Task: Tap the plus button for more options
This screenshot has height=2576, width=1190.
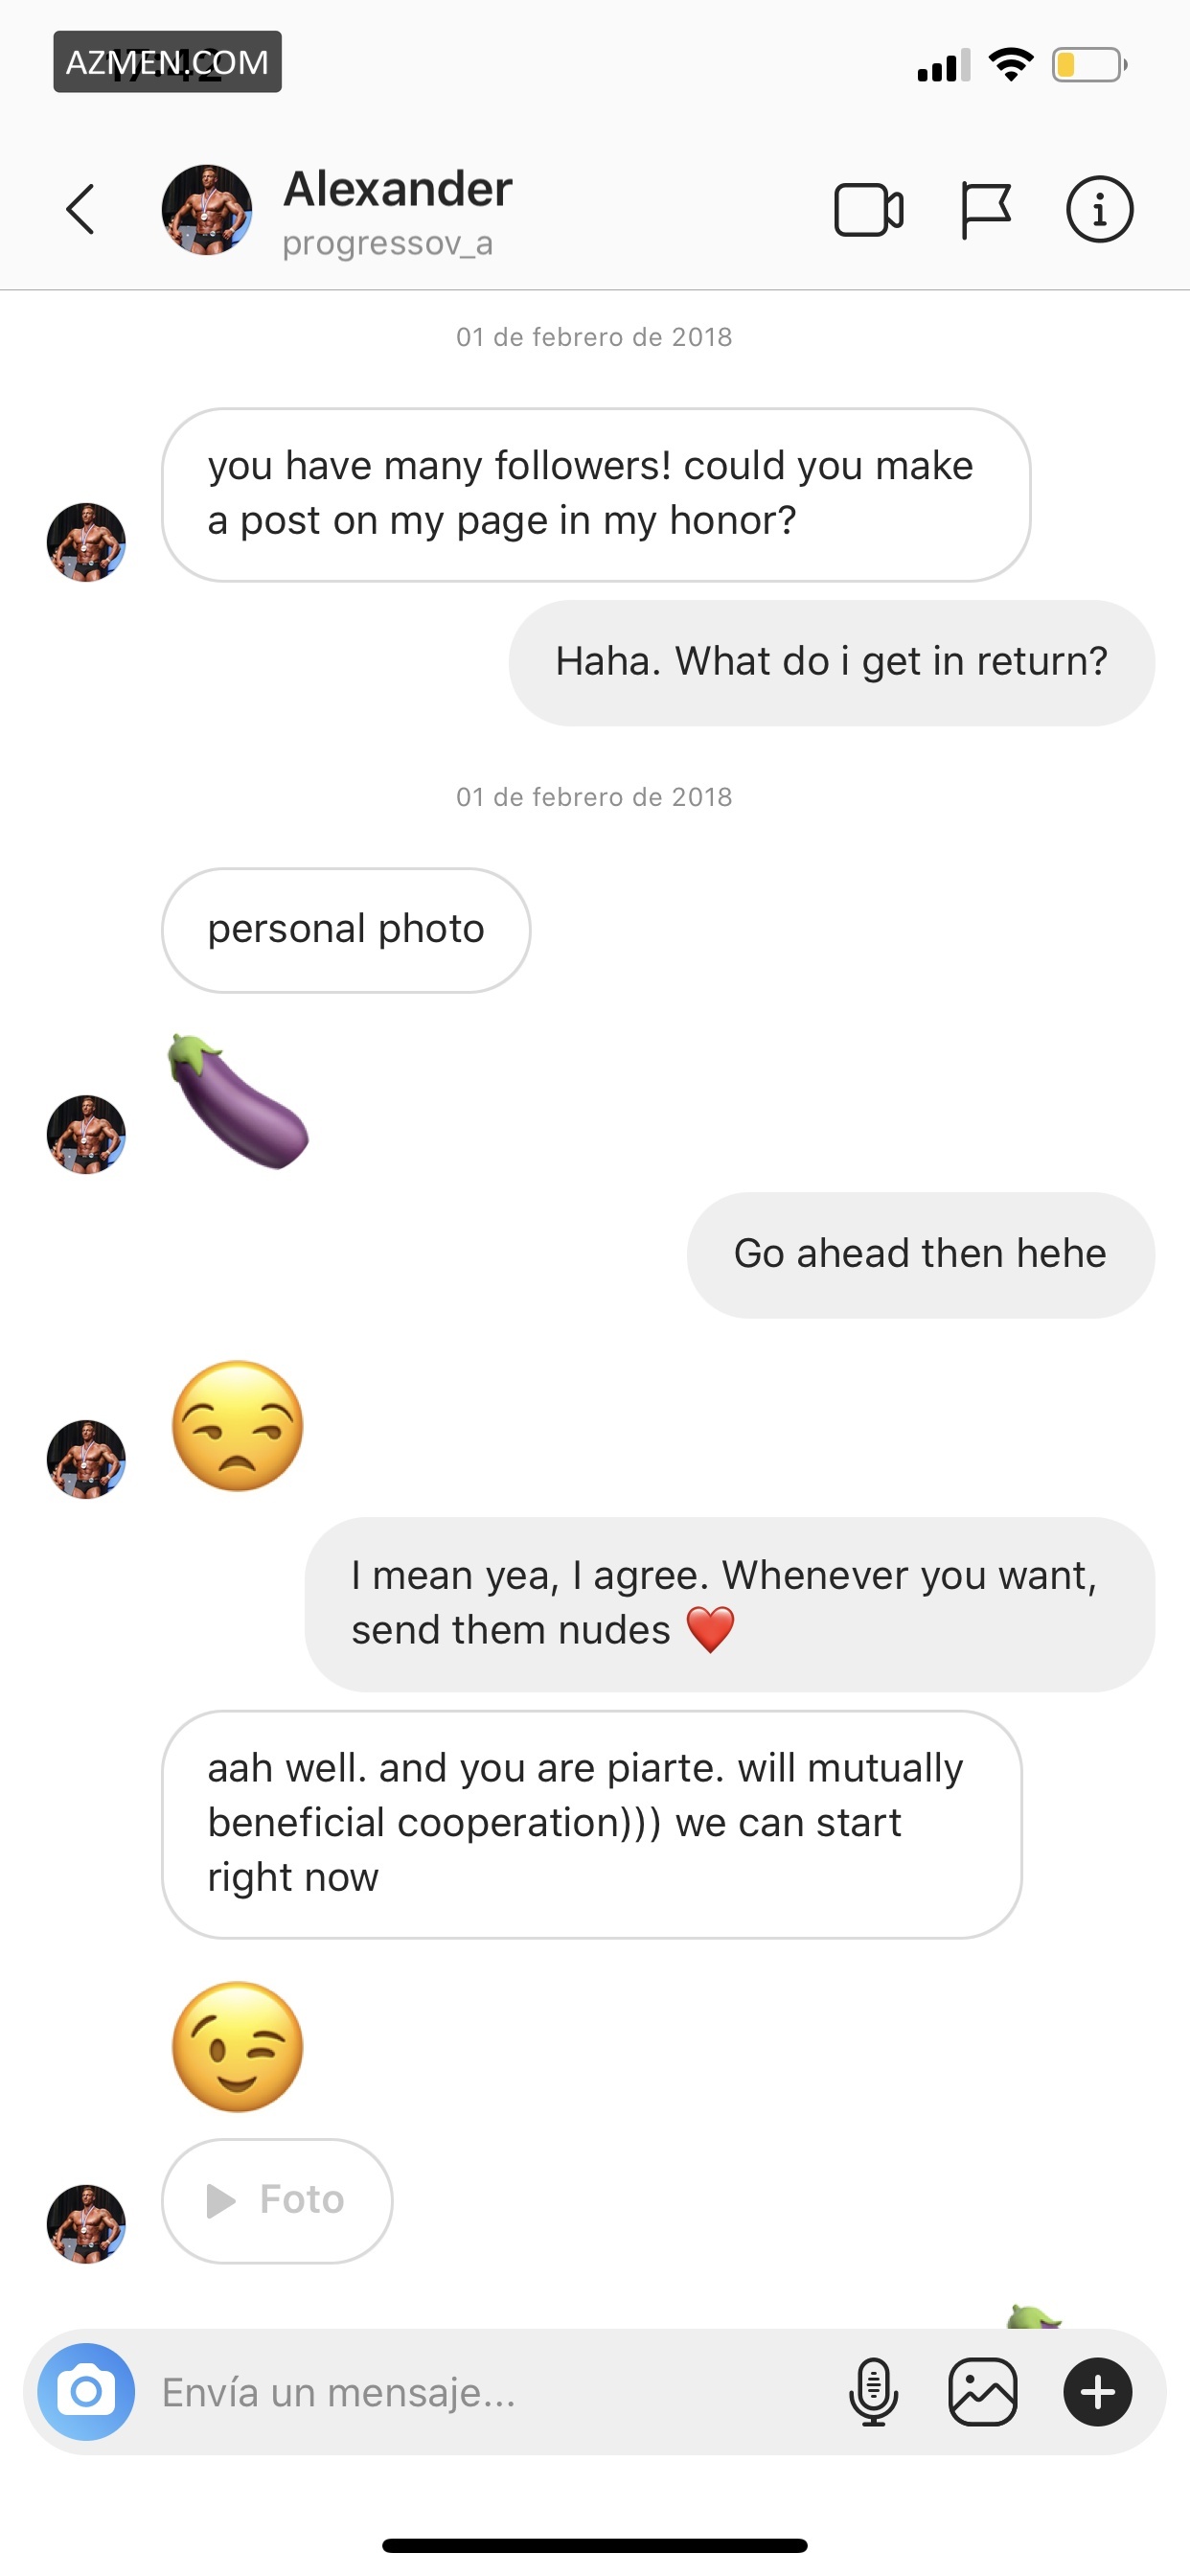Action: 1097,2391
